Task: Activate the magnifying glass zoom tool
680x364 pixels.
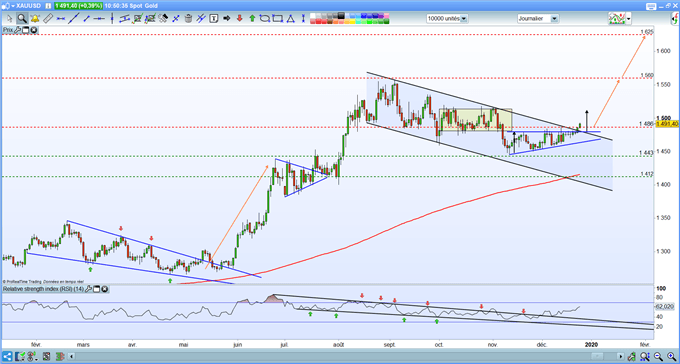Action: tap(23, 18)
